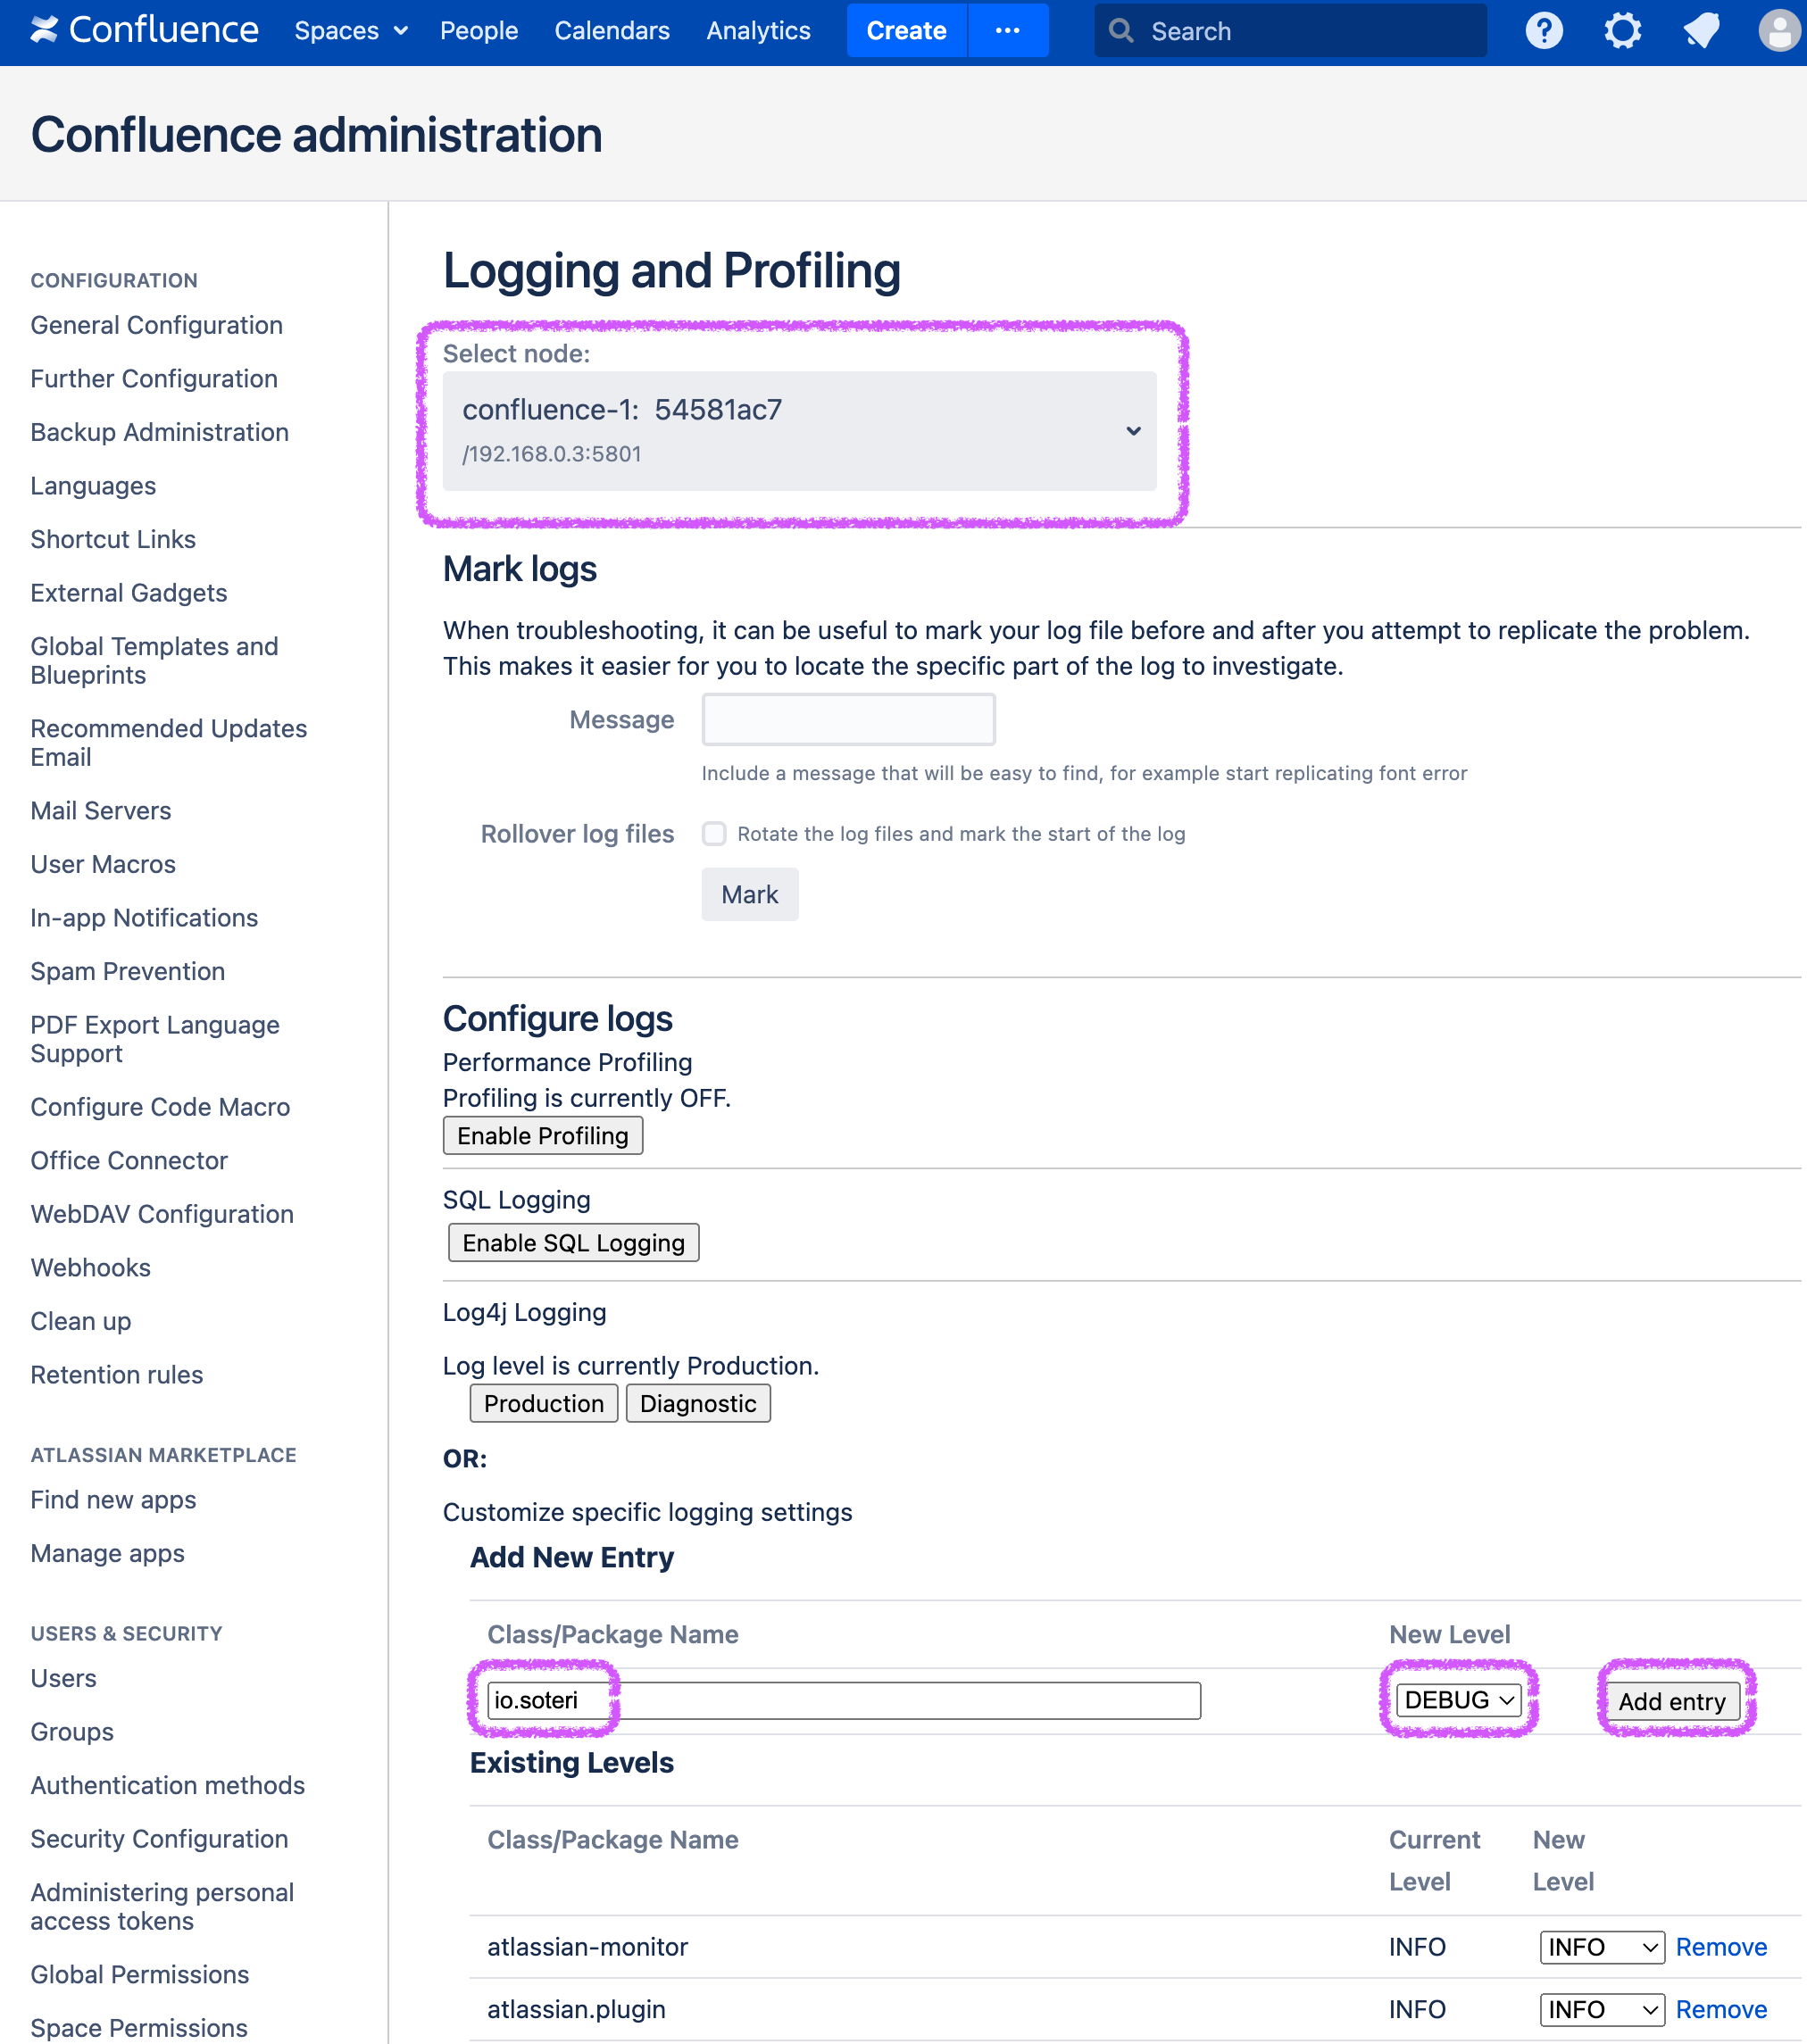Open your profile avatar menu
Screen dimensions: 1807x2044
click(1779, 30)
